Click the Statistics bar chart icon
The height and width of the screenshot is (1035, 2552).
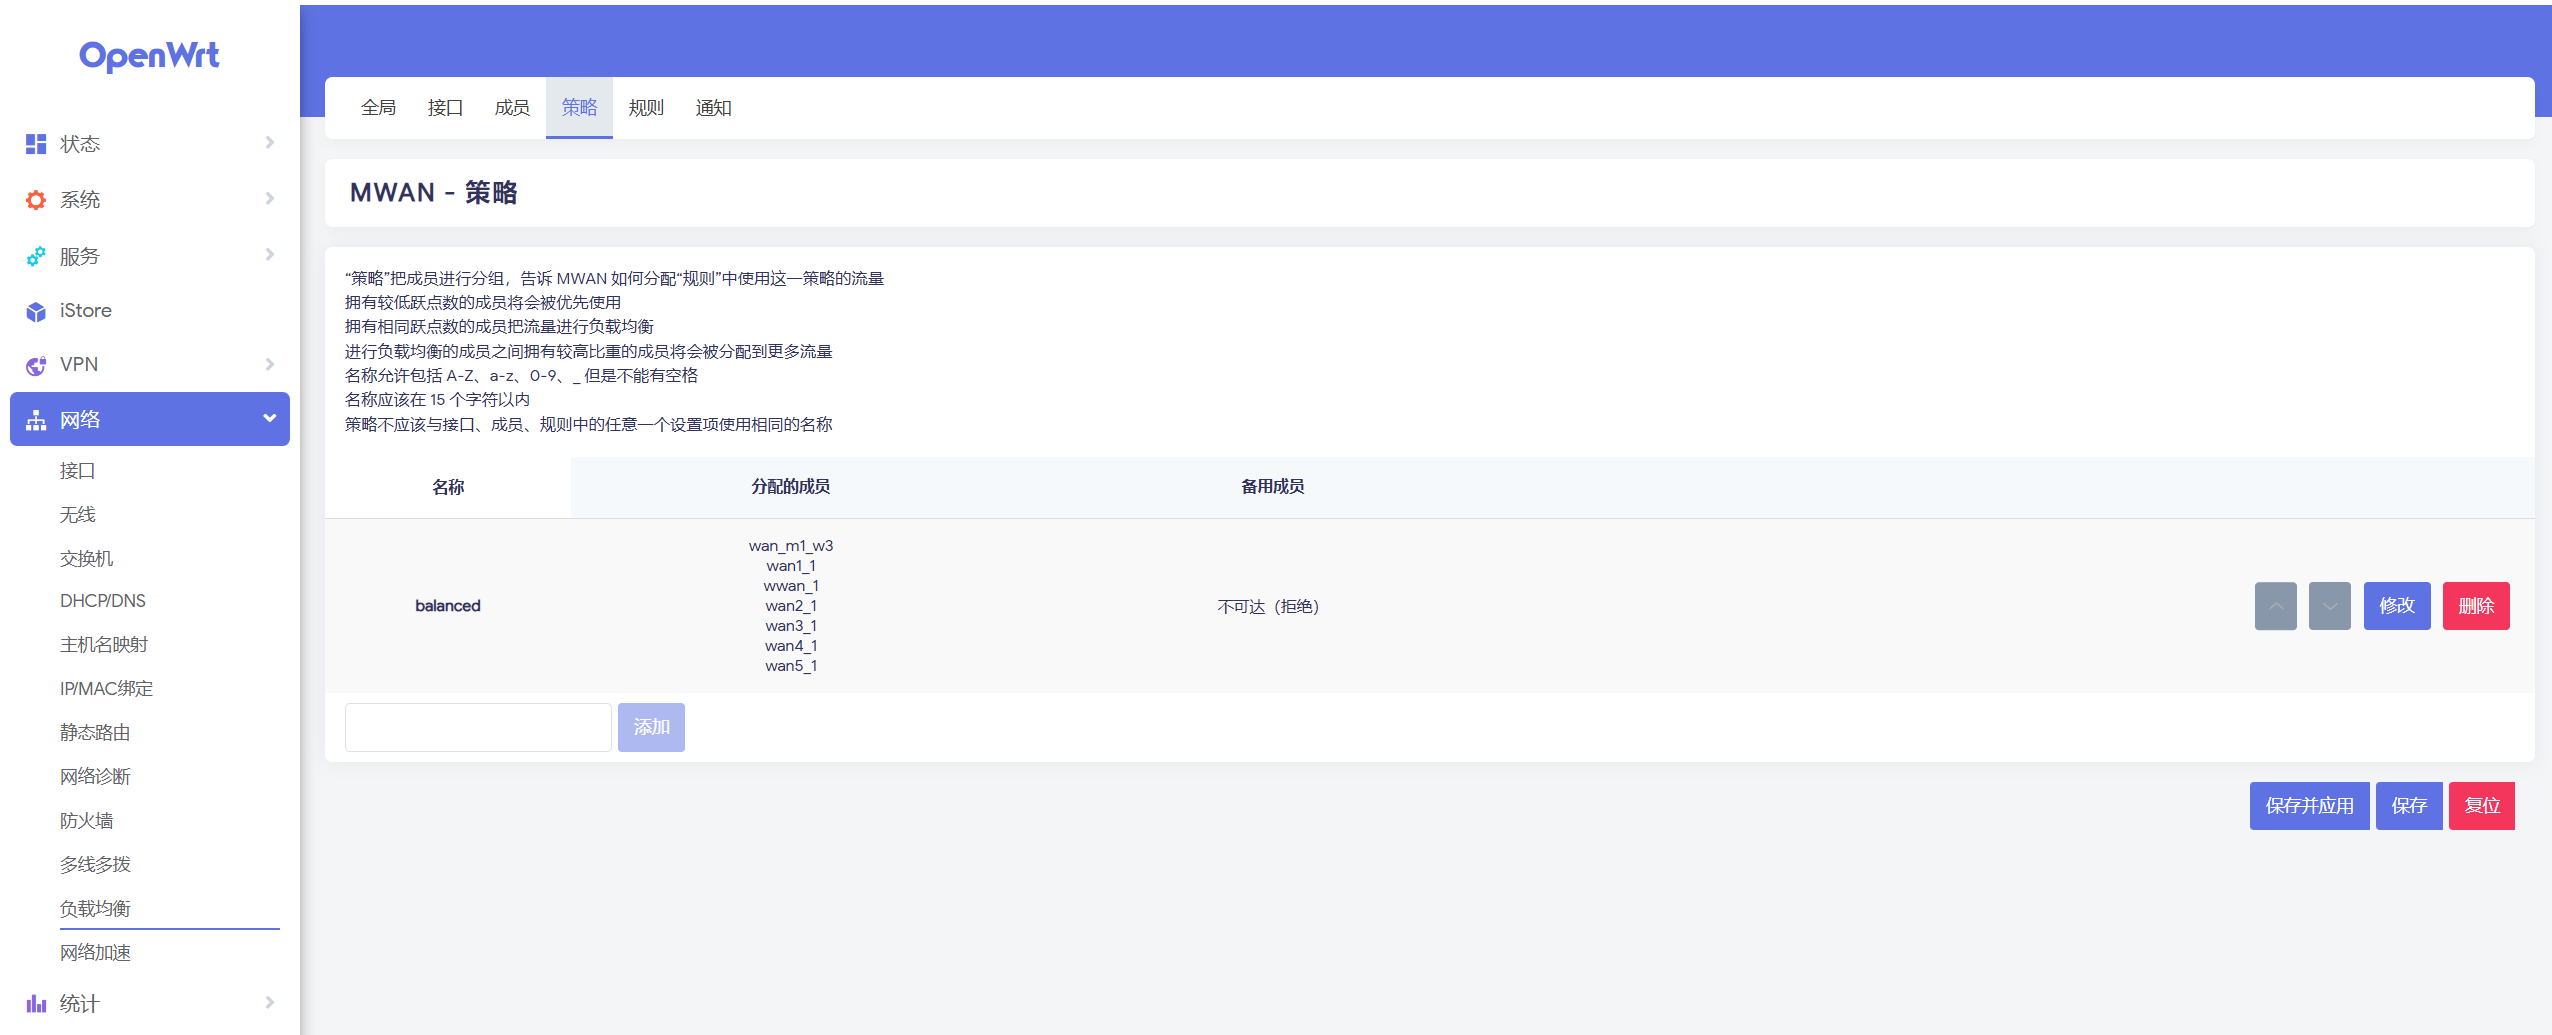tap(36, 1003)
